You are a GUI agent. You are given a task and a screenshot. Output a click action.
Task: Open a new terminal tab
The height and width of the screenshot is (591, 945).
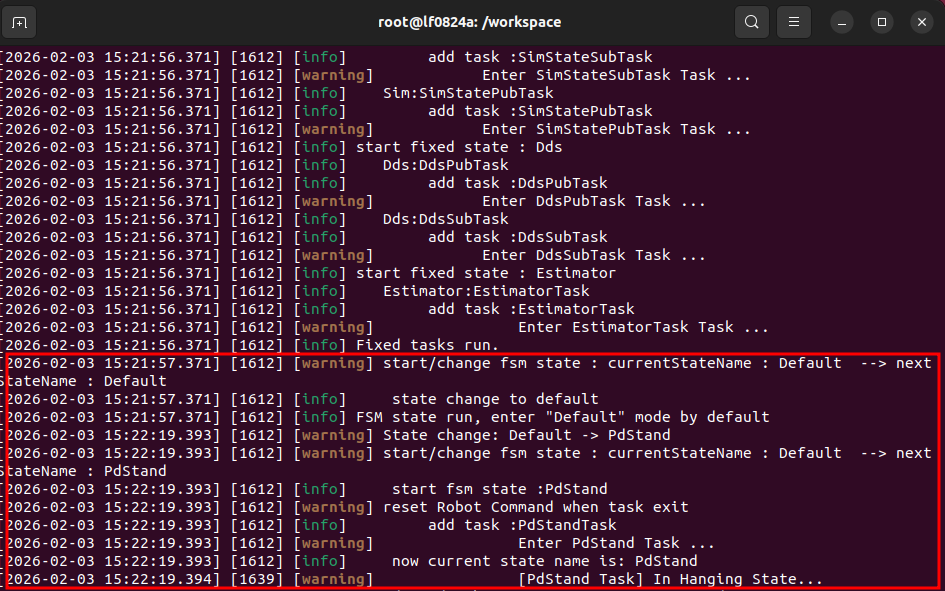[x=21, y=21]
